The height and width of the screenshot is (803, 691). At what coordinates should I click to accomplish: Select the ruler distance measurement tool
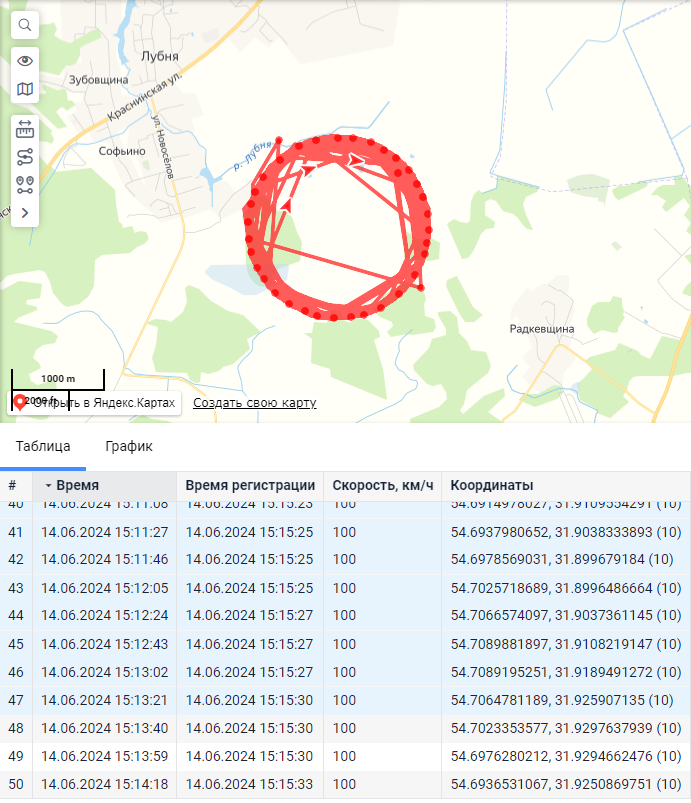click(x=25, y=129)
